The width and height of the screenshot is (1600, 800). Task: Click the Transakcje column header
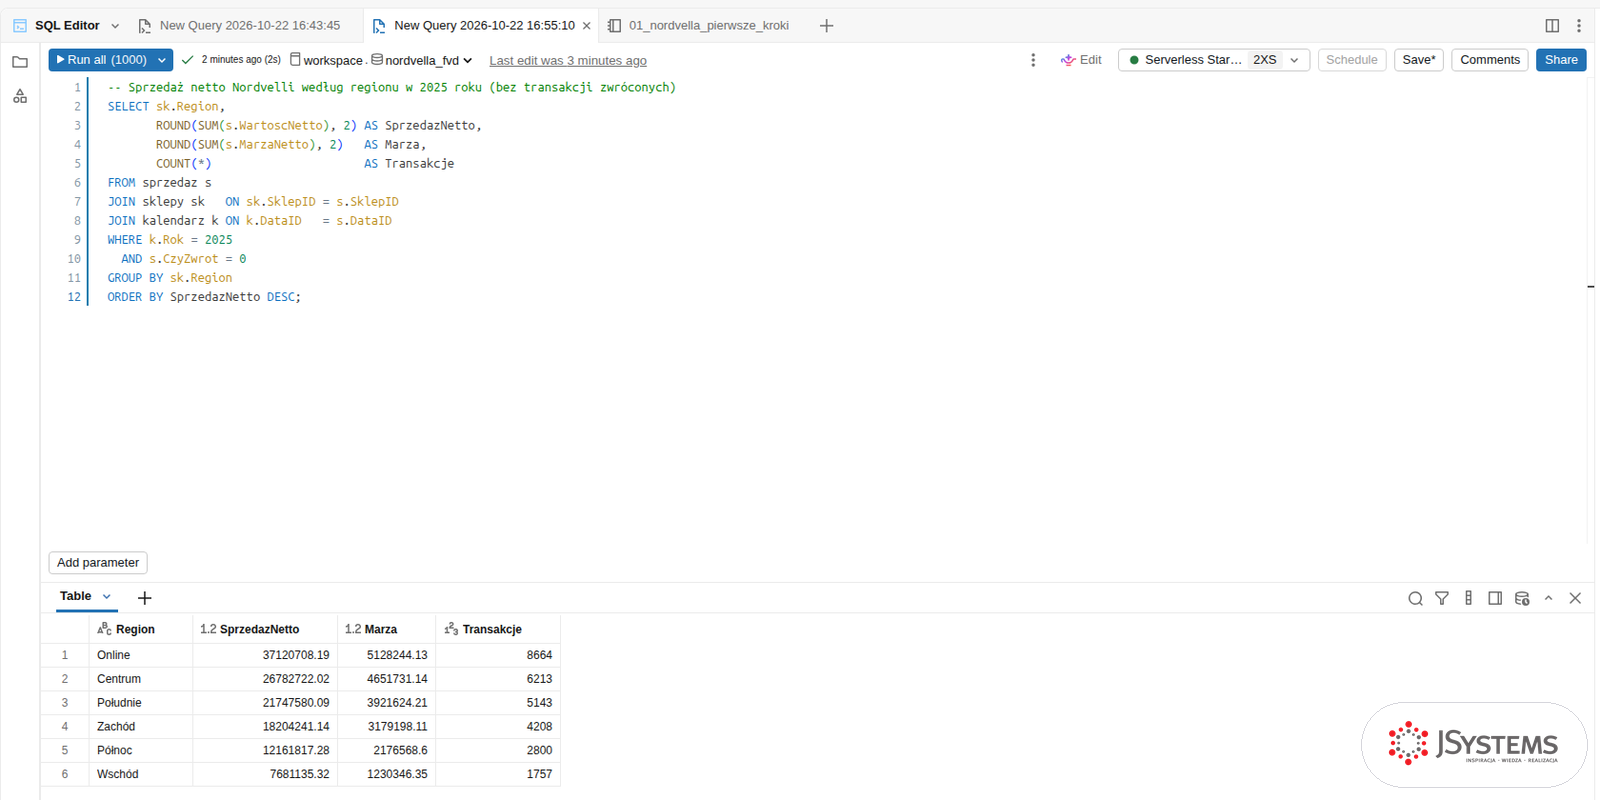pos(498,629)
